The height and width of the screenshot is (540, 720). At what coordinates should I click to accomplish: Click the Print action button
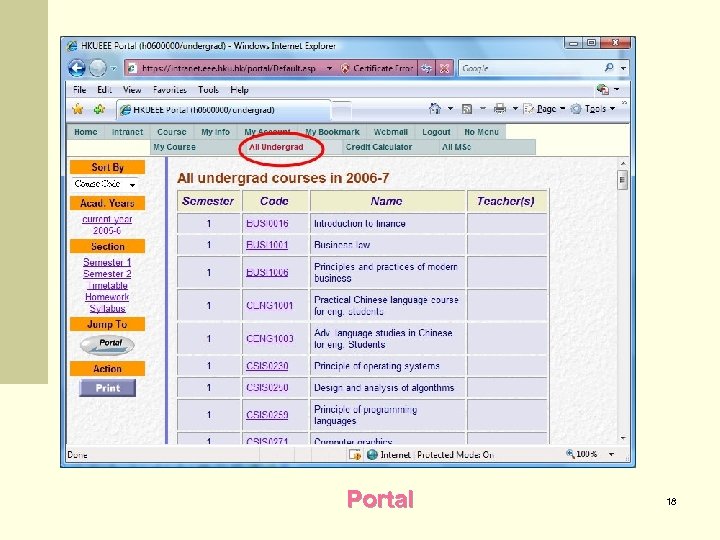click(107, 388)
